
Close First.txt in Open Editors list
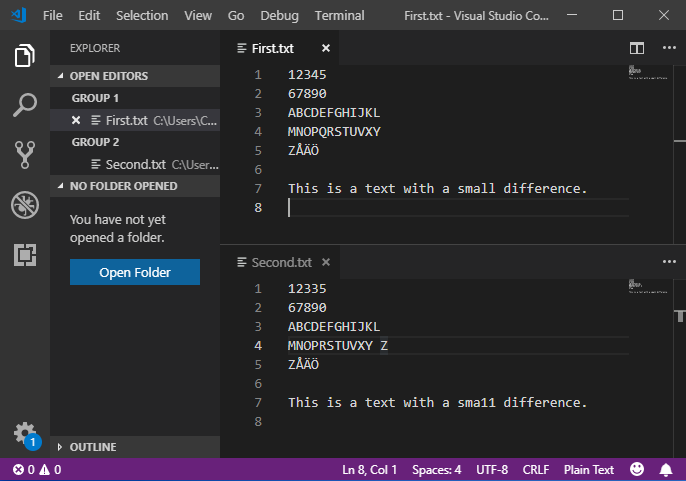click(x=76, y=120)
